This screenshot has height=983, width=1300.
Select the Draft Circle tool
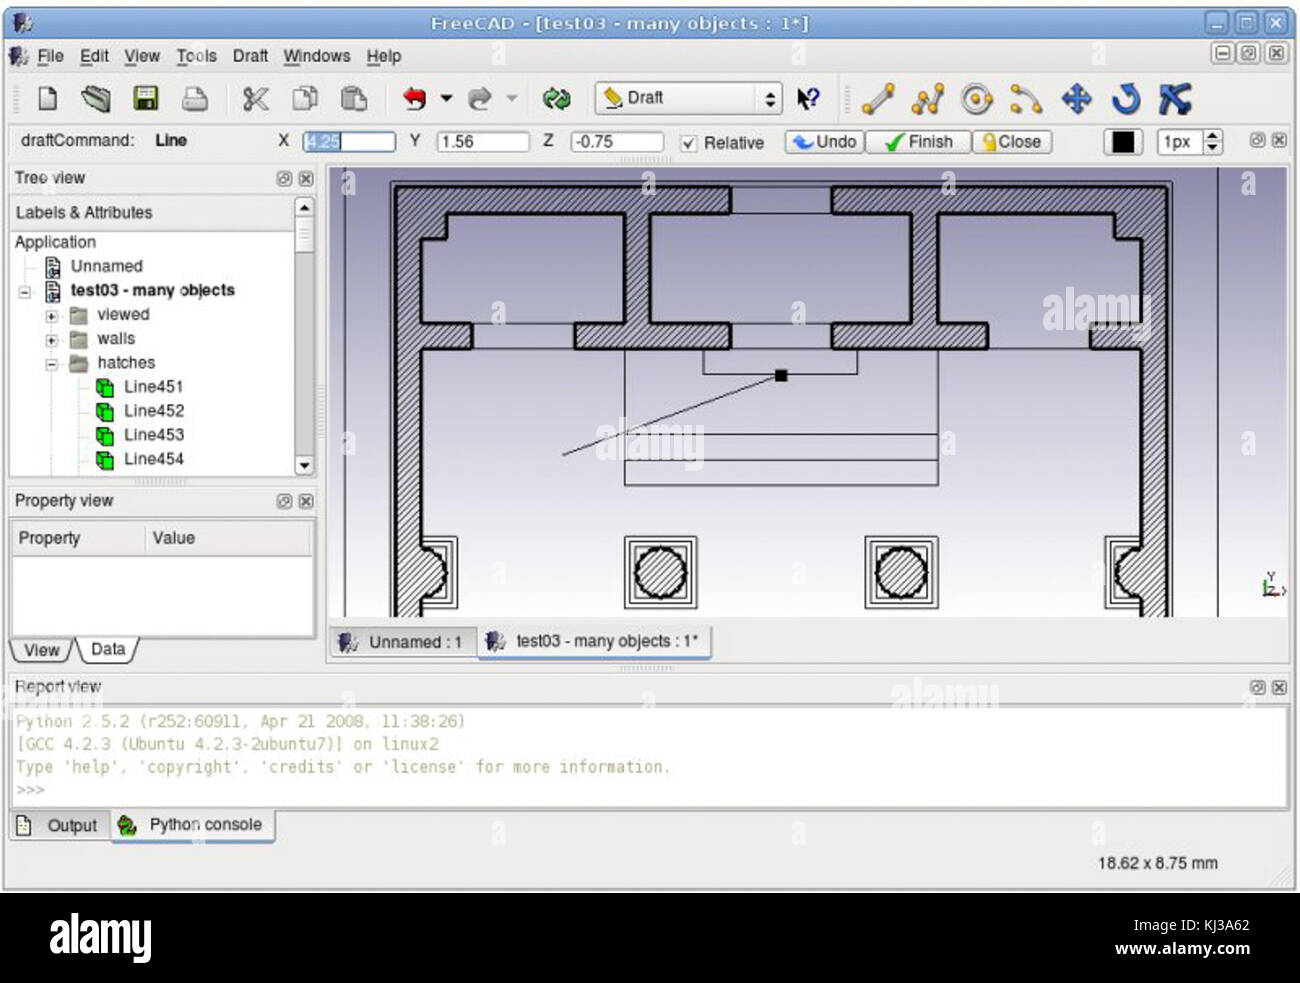tap(977, 98)
